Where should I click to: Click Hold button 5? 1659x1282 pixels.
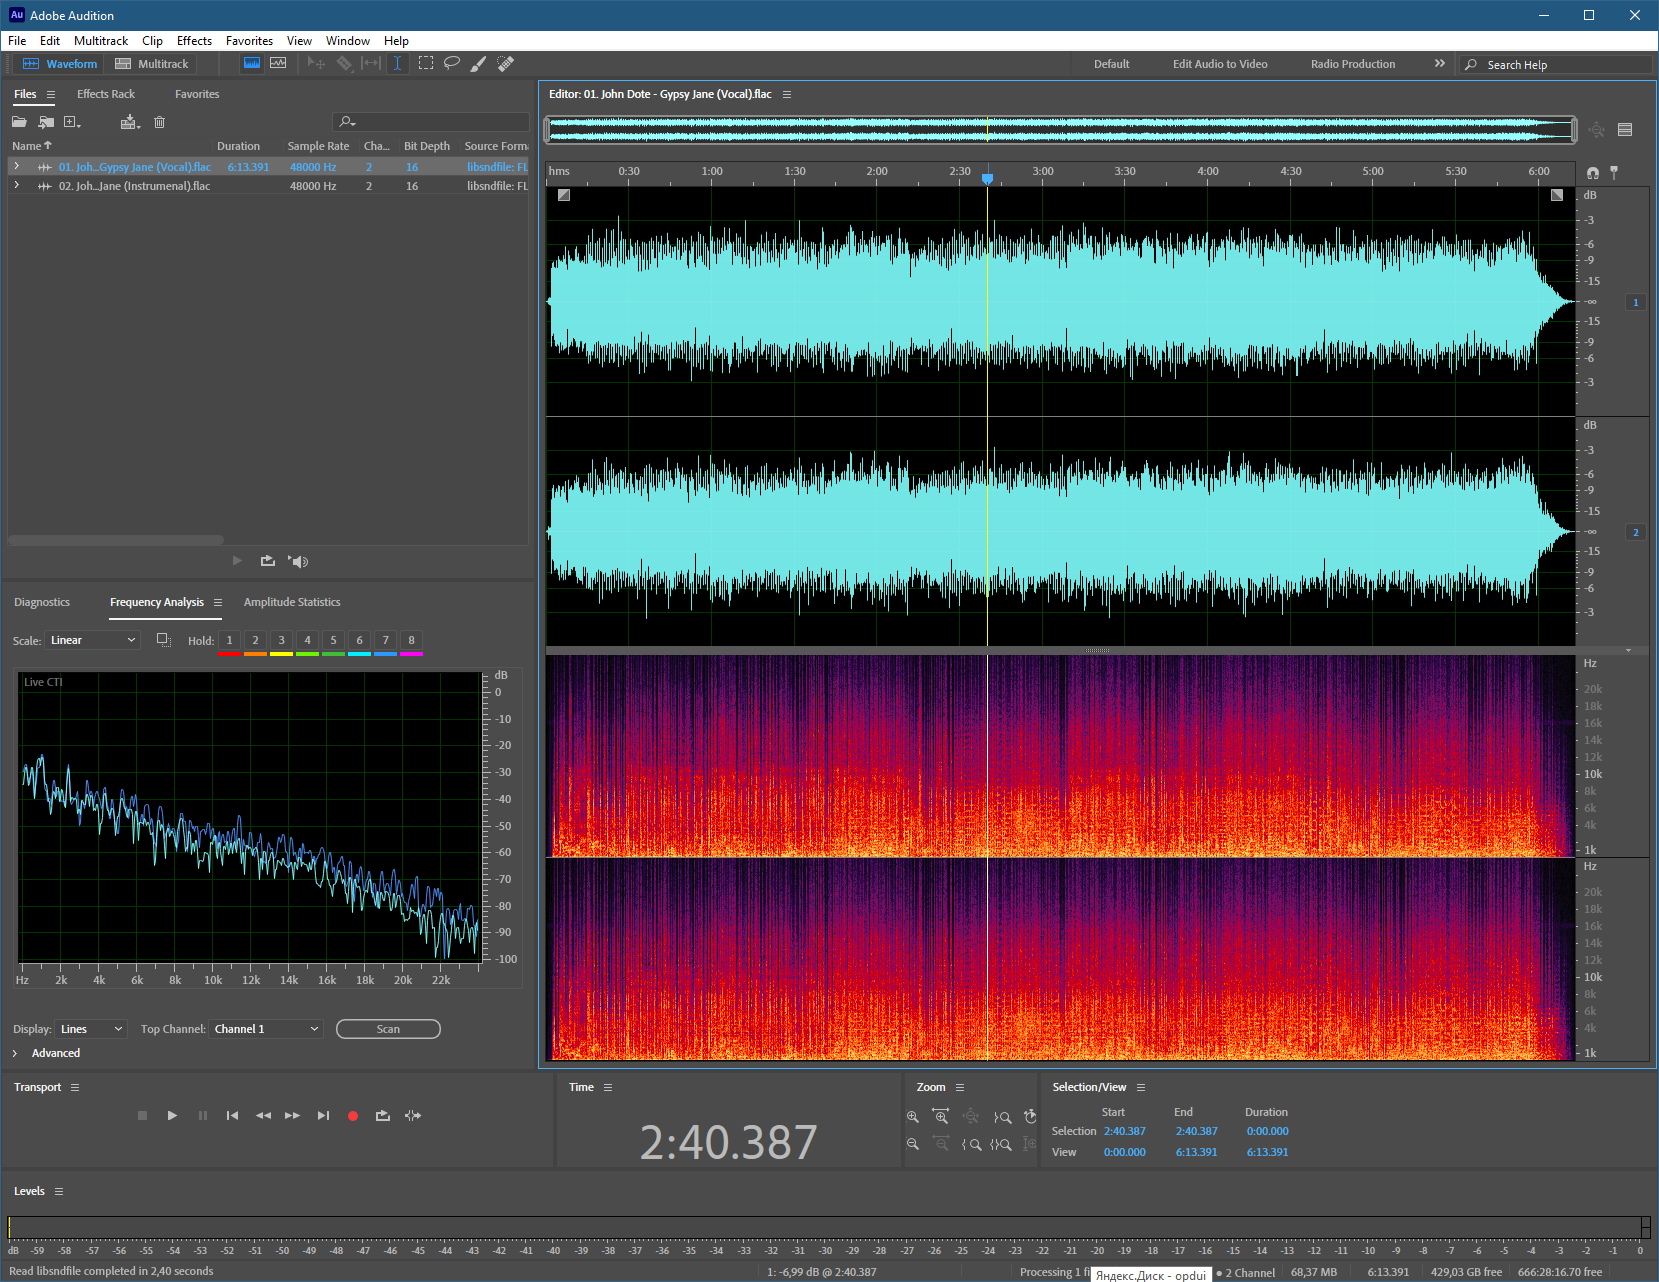pos(333,640)
